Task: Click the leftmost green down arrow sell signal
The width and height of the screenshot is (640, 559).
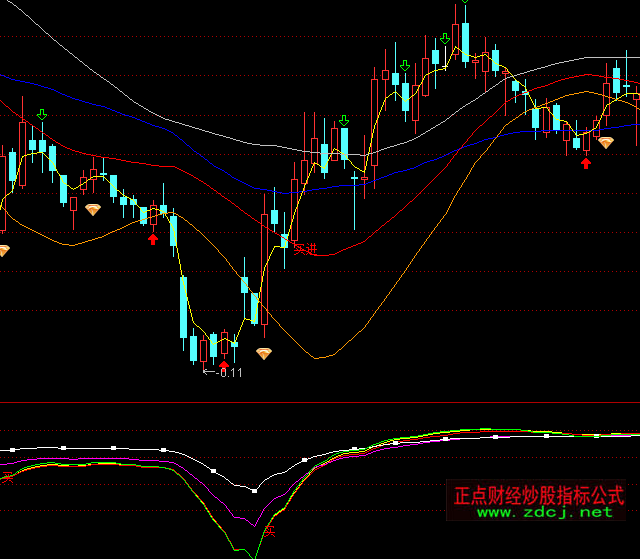Action: click(x=41, y=116)
